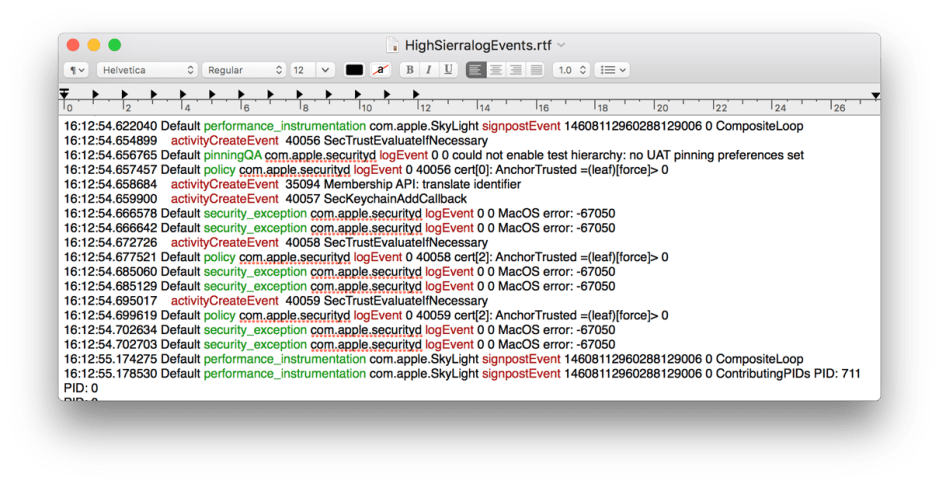
Task: Click the document file icon in title bar
Action: [x=392, y=45]
